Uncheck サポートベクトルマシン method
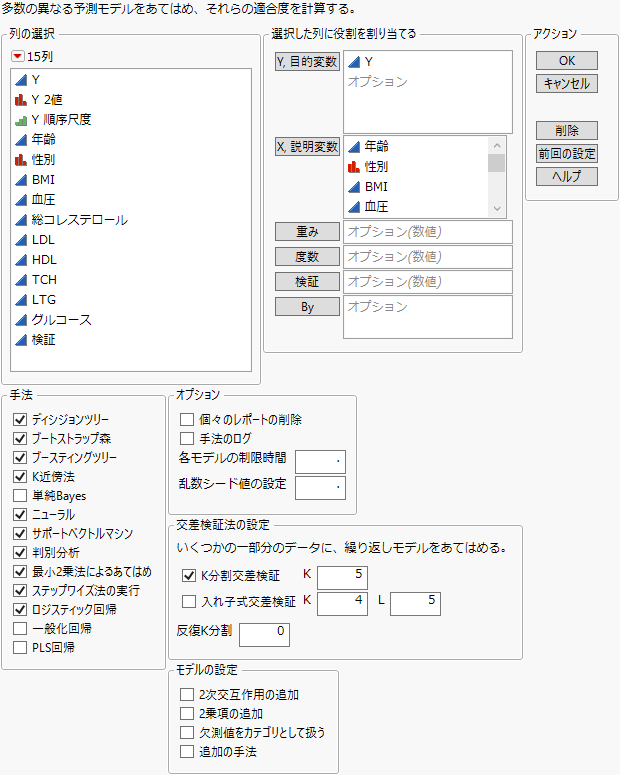This screenshot has height=775, width=620. pos(20,534)
